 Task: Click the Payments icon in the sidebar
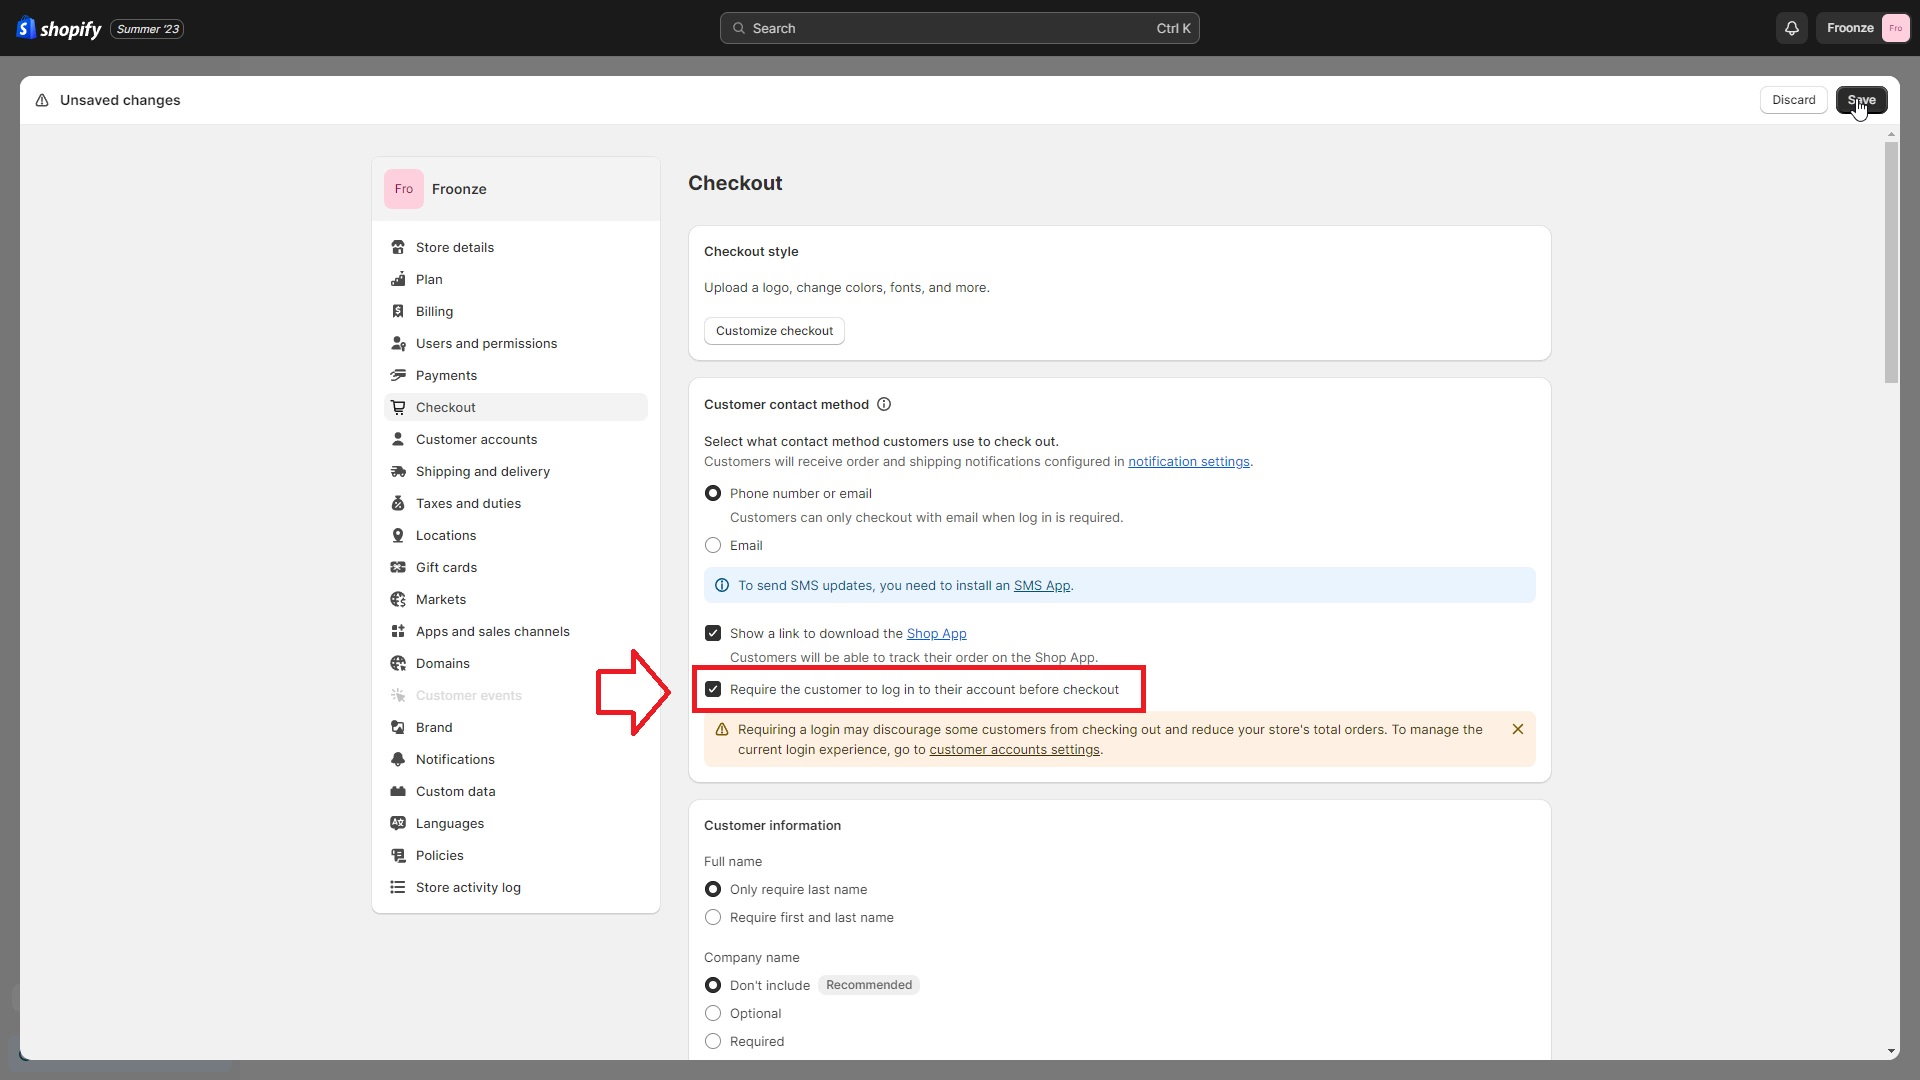pos(398,376)
